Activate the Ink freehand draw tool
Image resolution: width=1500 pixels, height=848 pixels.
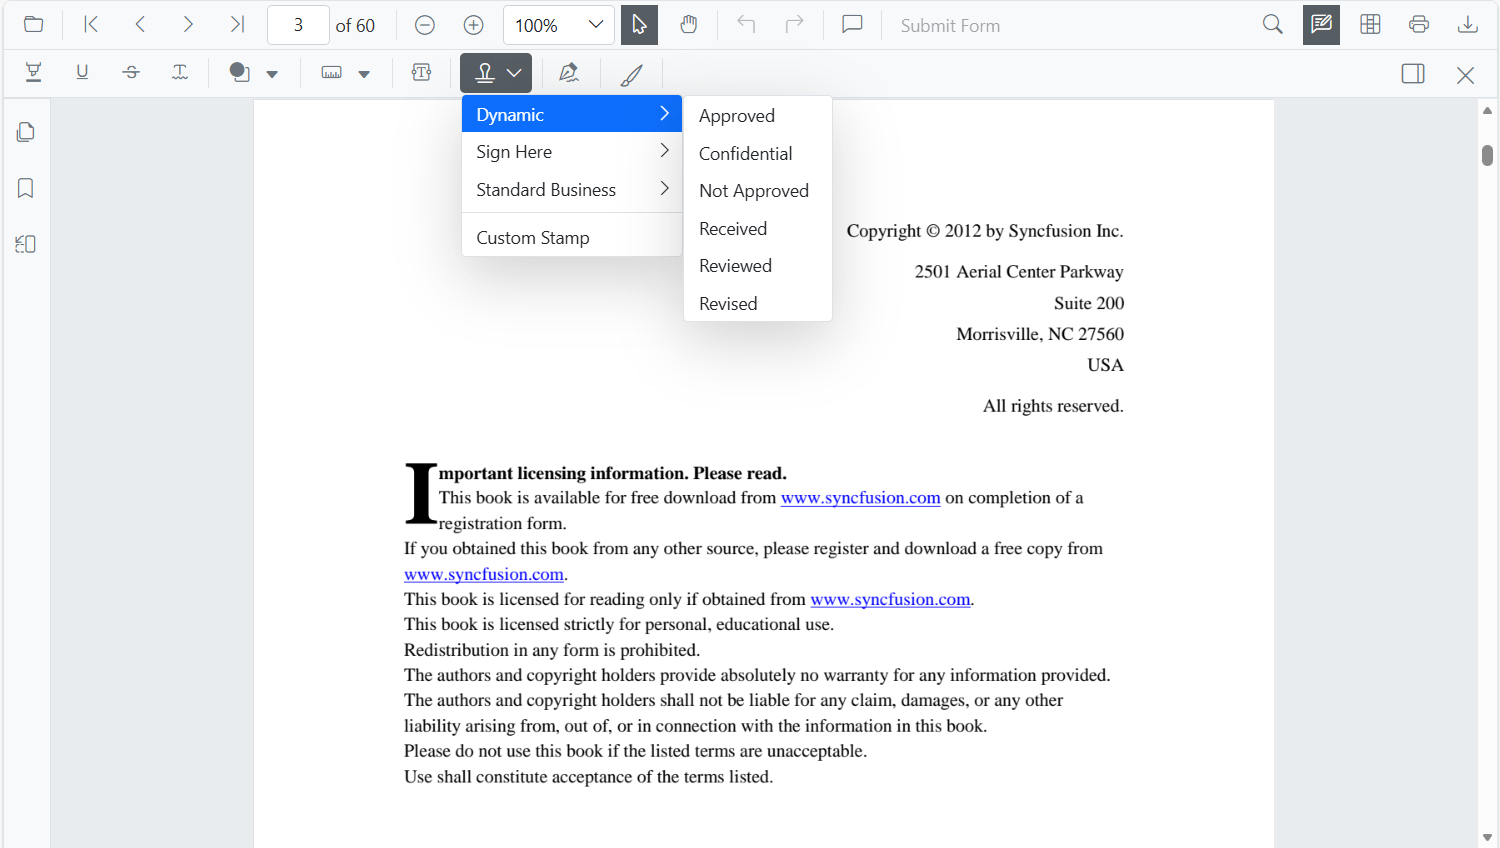tap(631, 73)
